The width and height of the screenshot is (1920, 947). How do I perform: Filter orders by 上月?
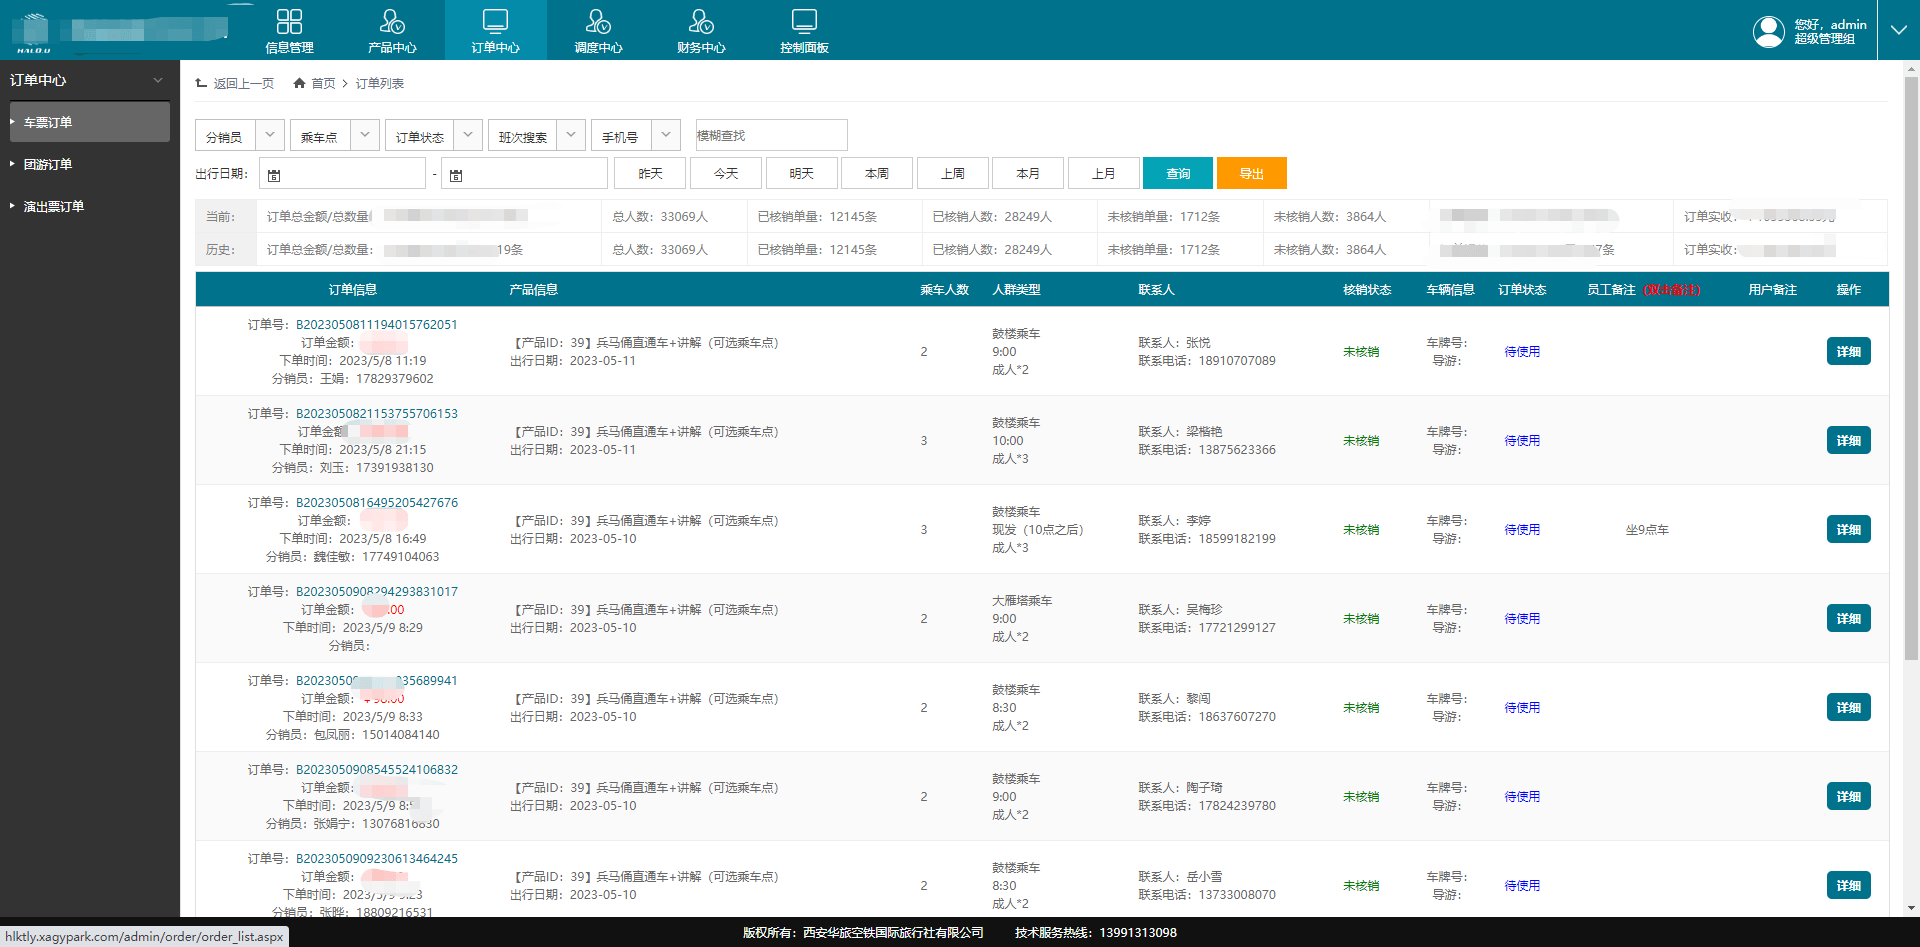click(1104, 173)
